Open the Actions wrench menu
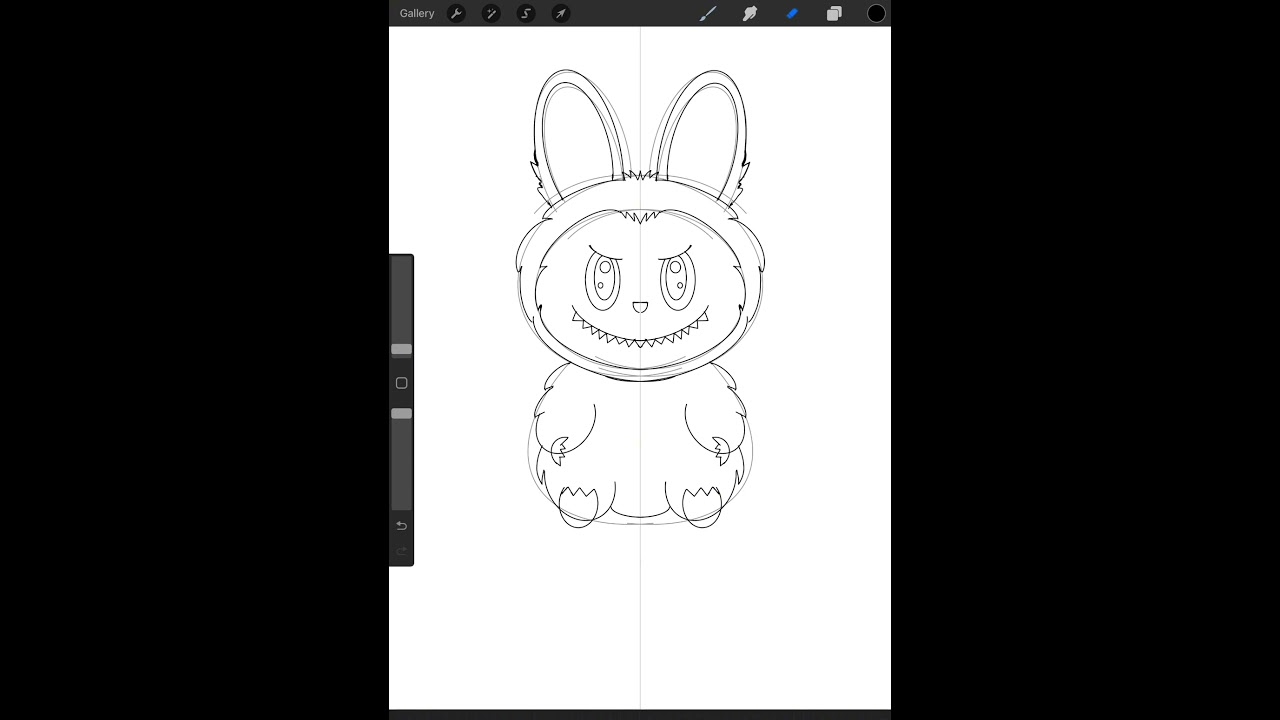The width and height of the screenshot is (1280, 720). click(456, 13)
